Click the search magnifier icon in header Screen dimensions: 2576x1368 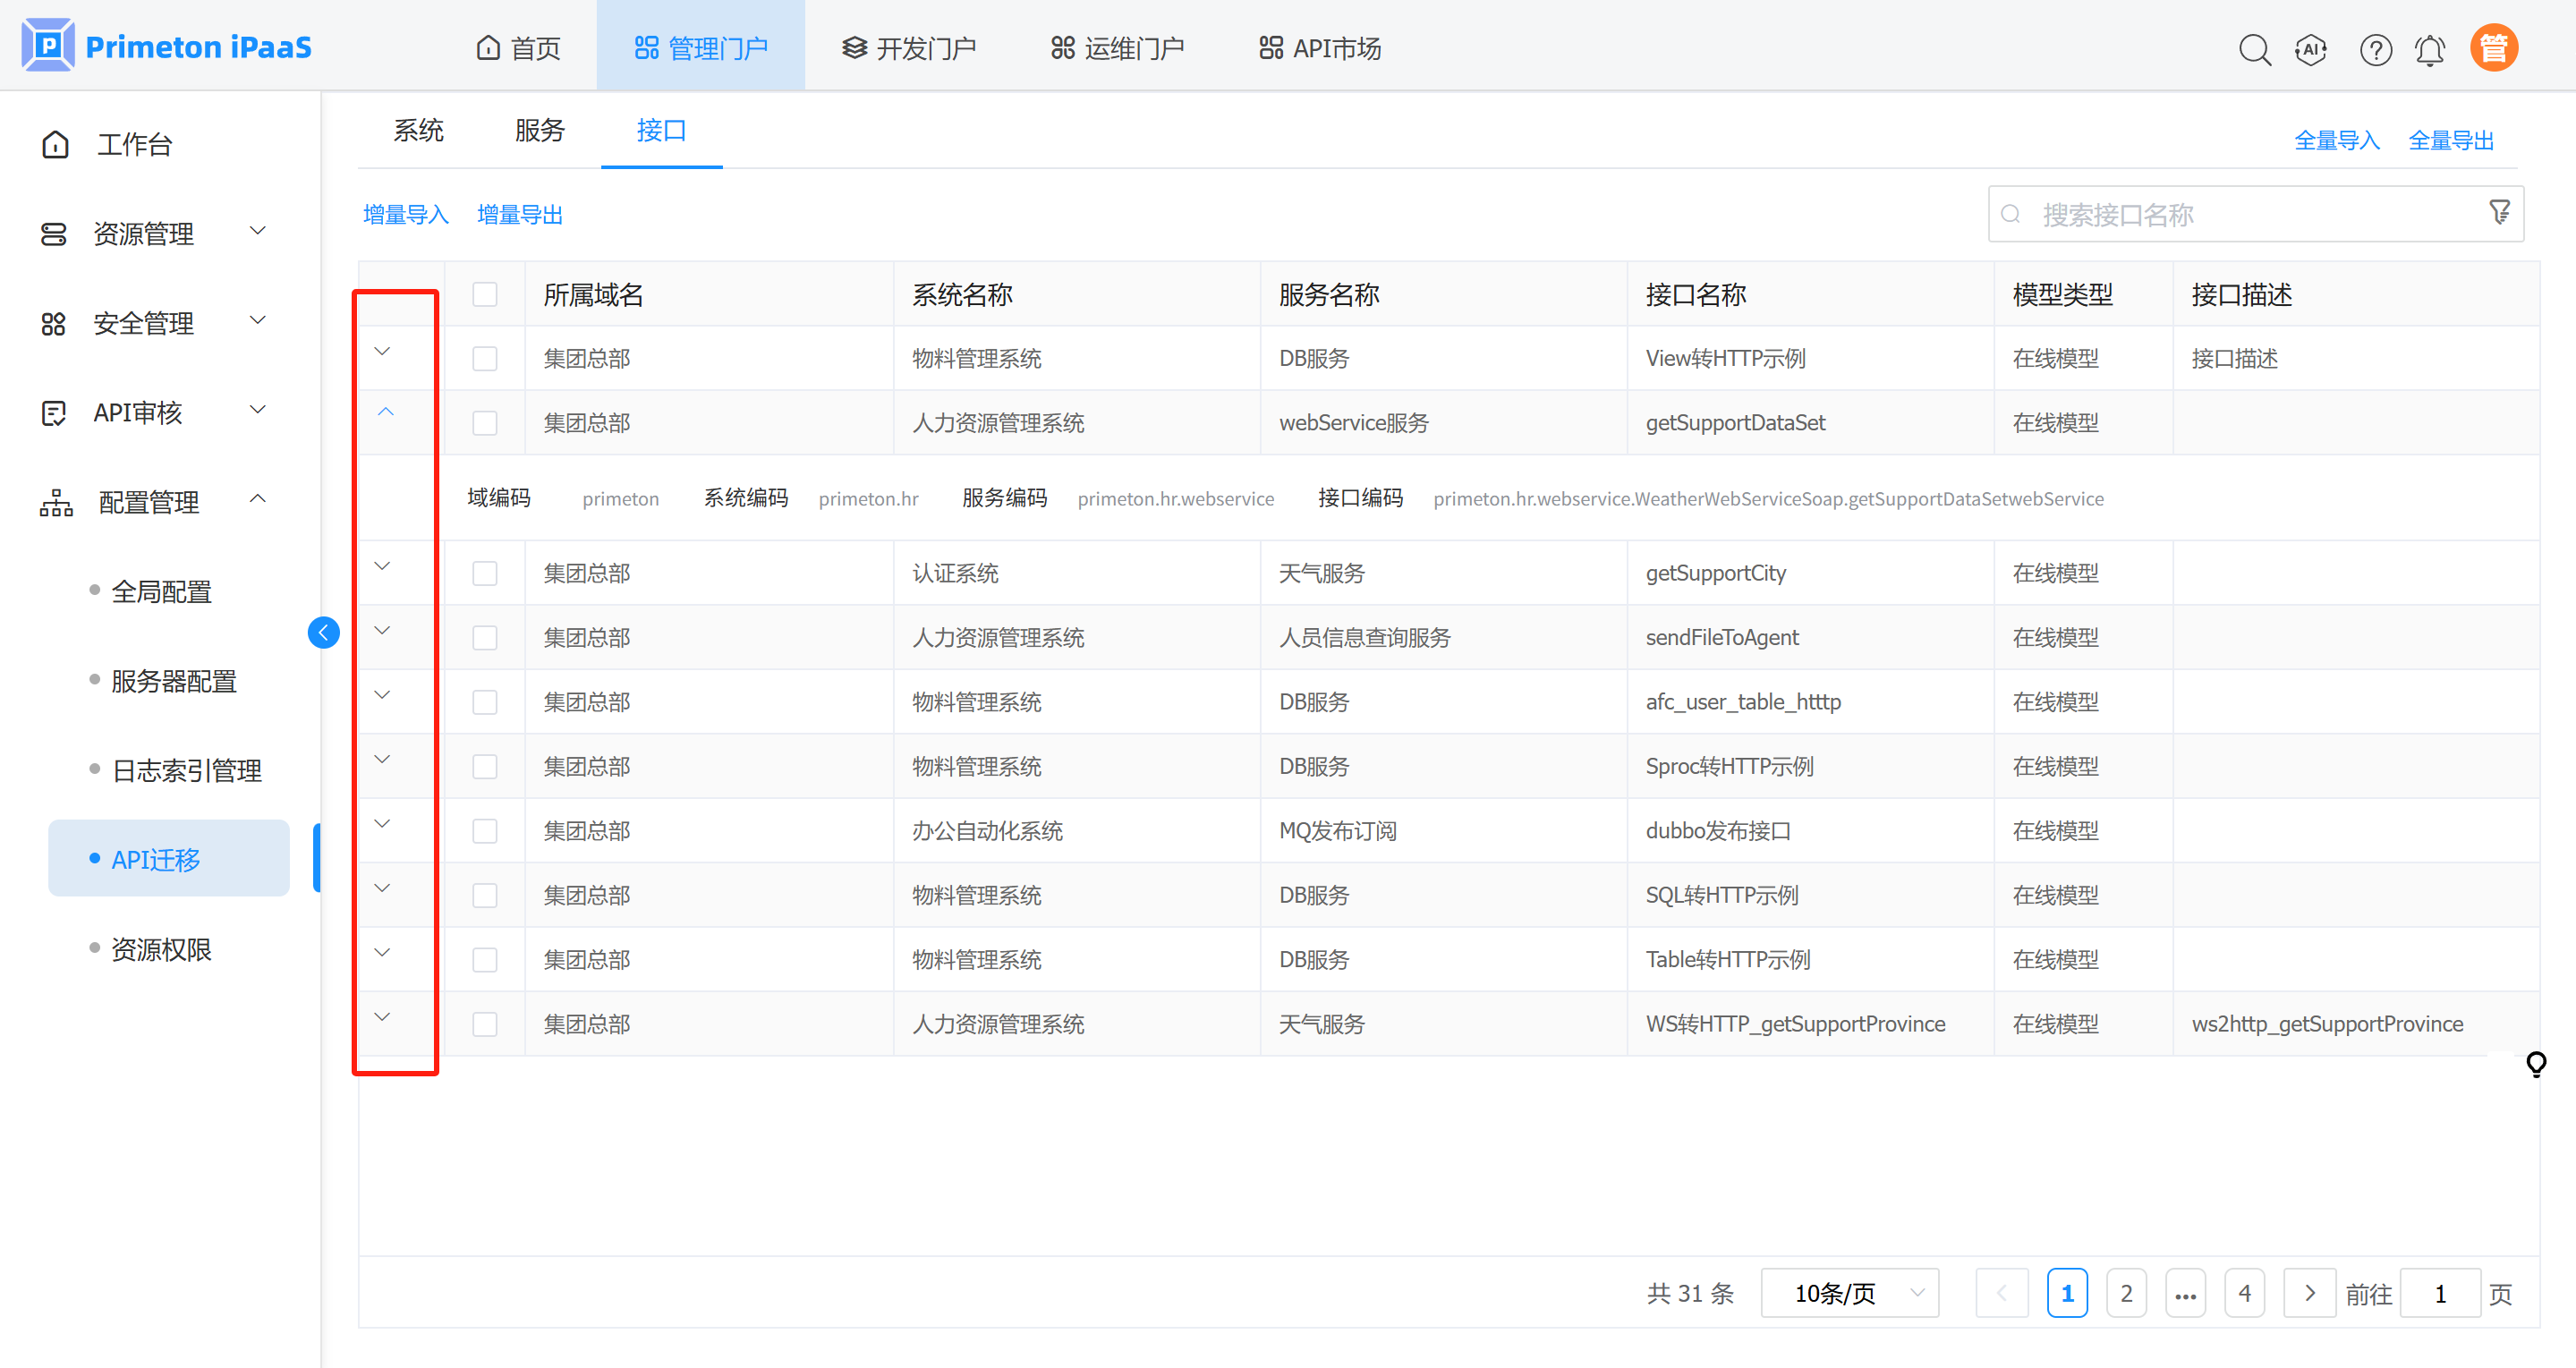click(x=2254, y=48)
